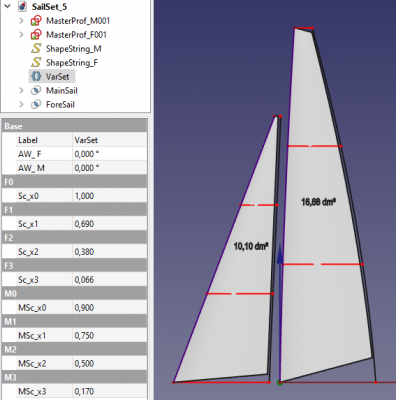Edit the MSc_x0 value 0,900
Screen dimensions: 396x400
tap(110, 308)
